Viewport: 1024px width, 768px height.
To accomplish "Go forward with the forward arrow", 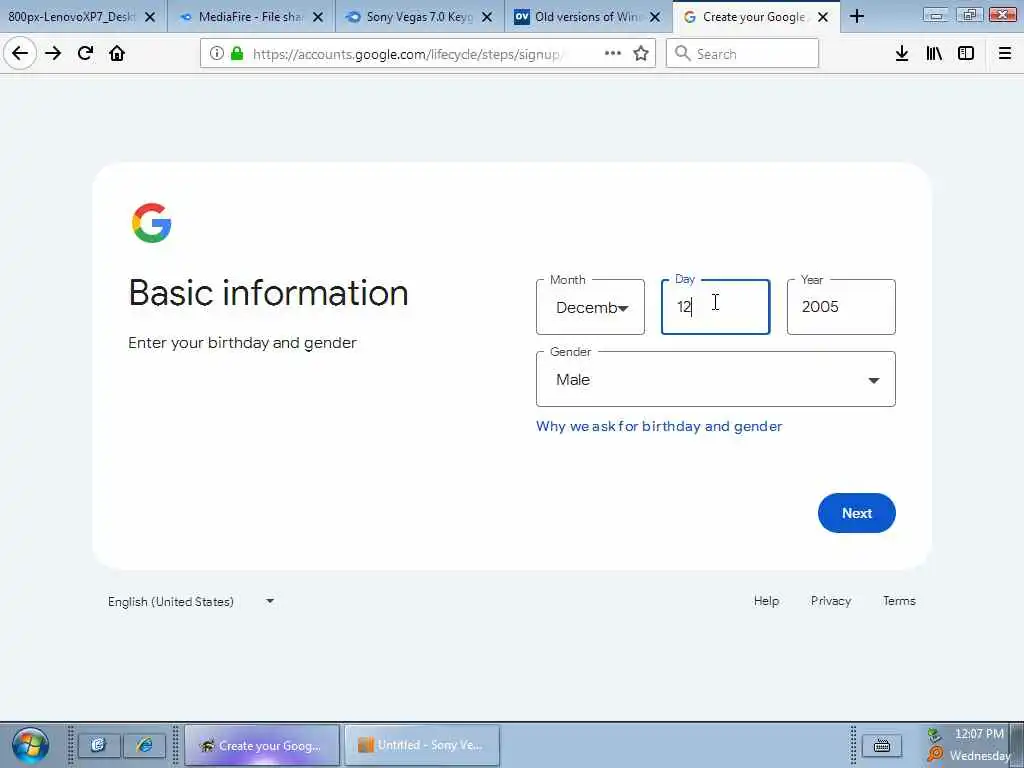I will (53, 54).
